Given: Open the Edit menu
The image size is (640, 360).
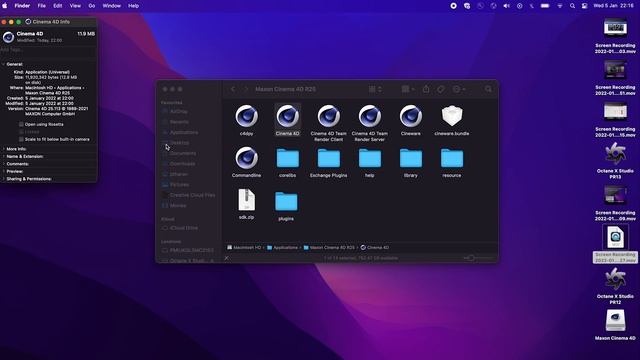Looking at the screenshot, I should point(58,6).
